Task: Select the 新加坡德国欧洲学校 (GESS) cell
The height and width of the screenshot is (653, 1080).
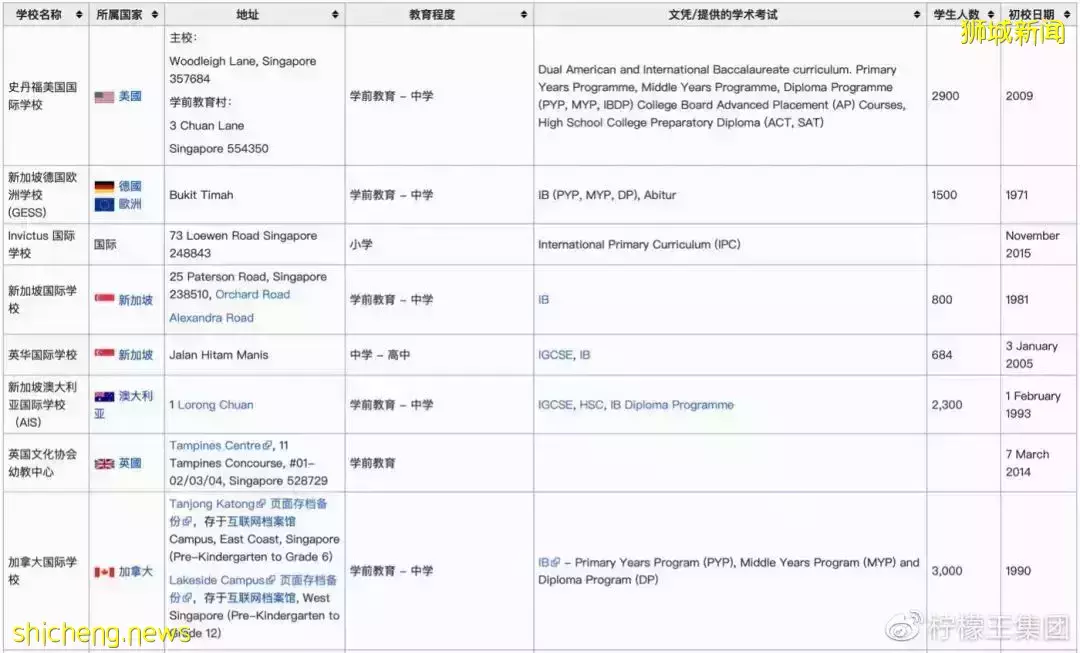Action: [x=46, y=195]
